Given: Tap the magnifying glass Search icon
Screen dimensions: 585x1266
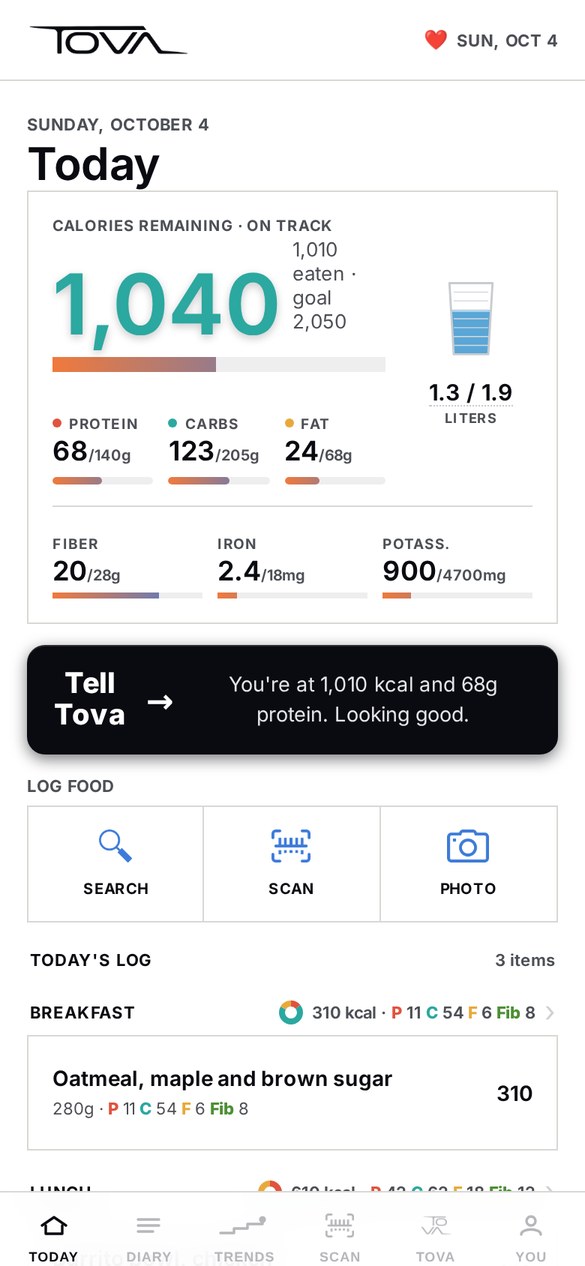Looking at the screenshot, I should pos(116,846).
